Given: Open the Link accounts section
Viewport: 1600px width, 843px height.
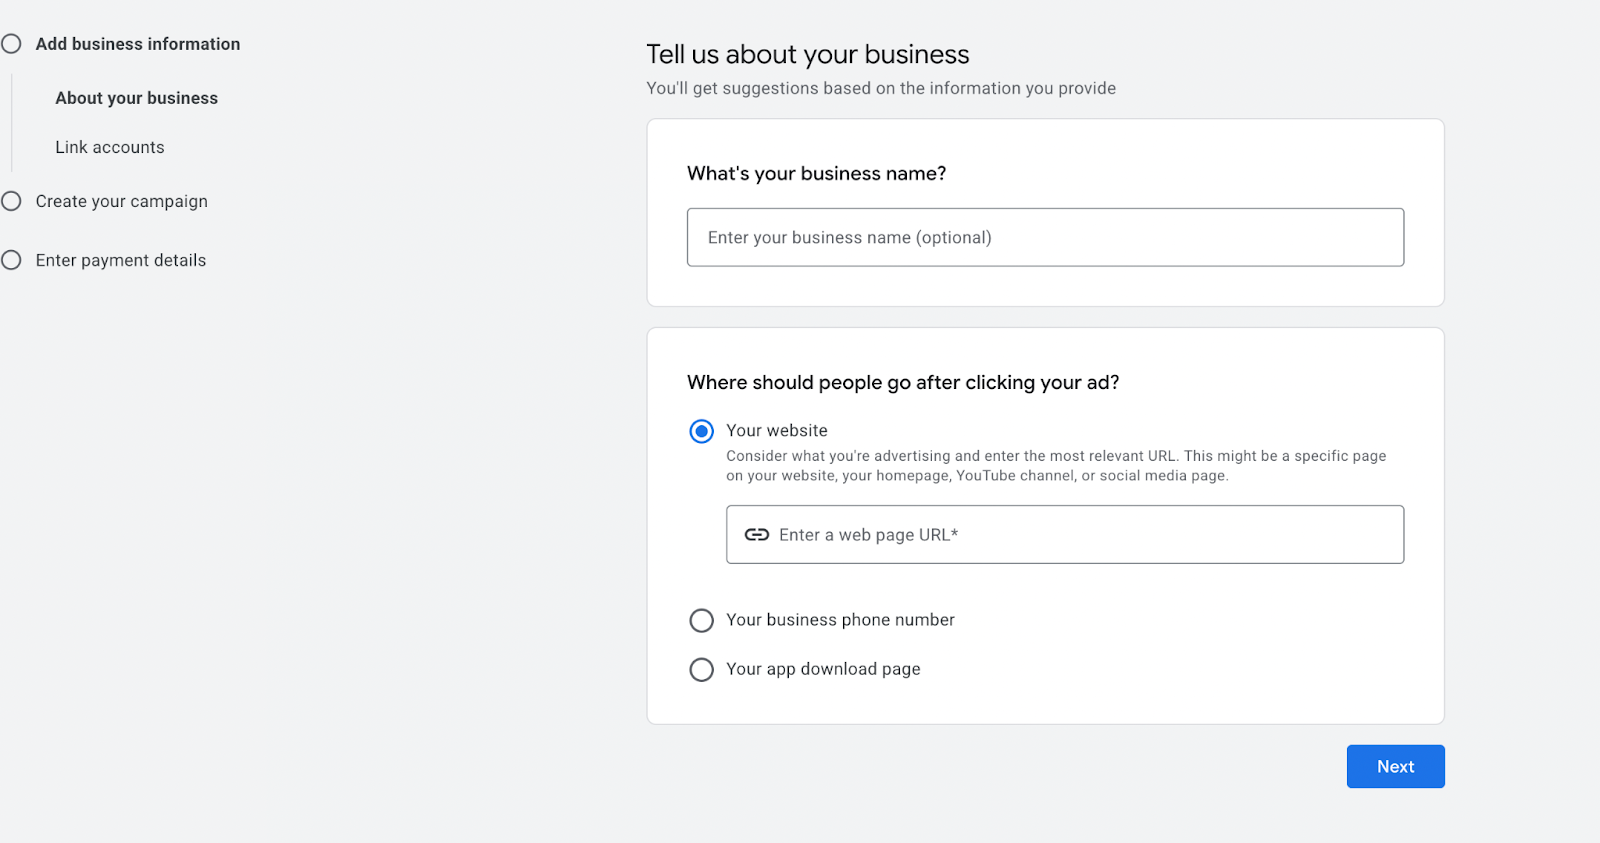Looking at the screenshot, I should point(110,146).
